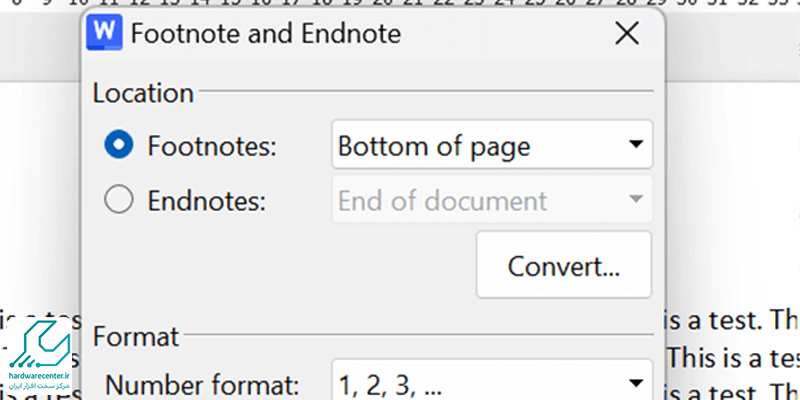Click the arrow of the Number format combo box
The width and height of the screenshot is (800, 400).
[x=635, y=382]
